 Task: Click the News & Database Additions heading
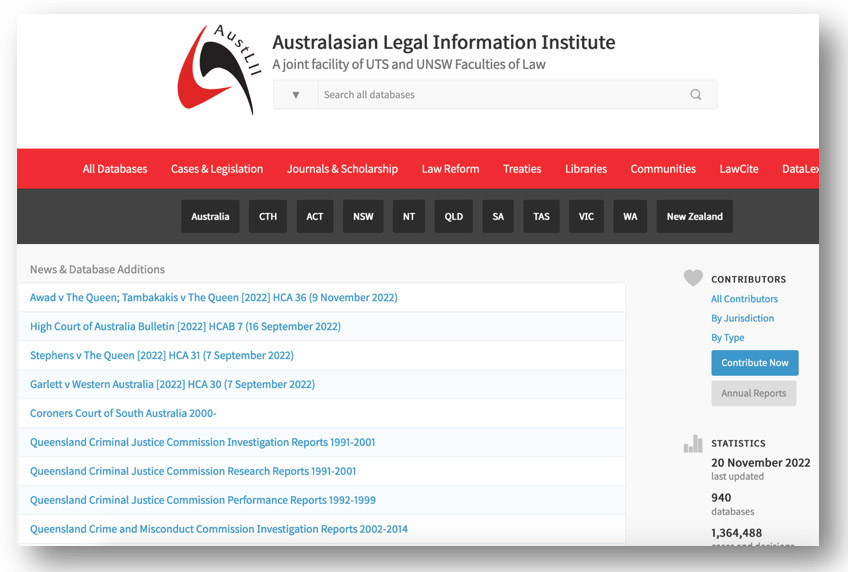pyautogui.click(x=97, y=269)
